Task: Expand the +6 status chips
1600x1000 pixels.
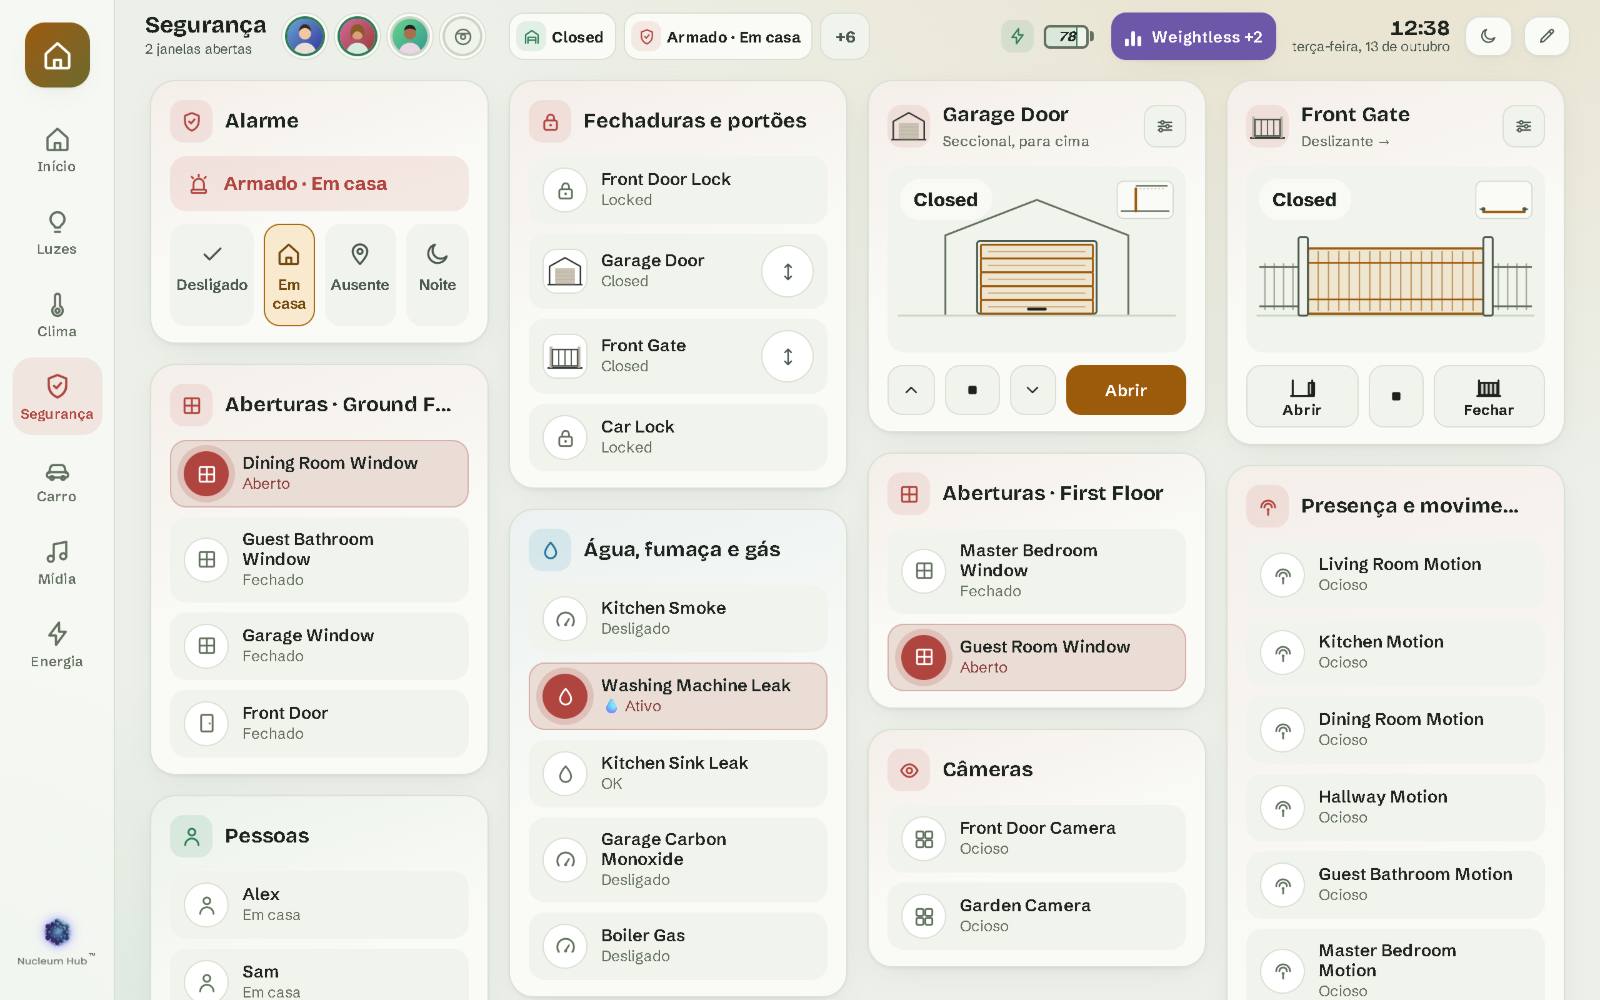Action: click(x=845, y=37)
